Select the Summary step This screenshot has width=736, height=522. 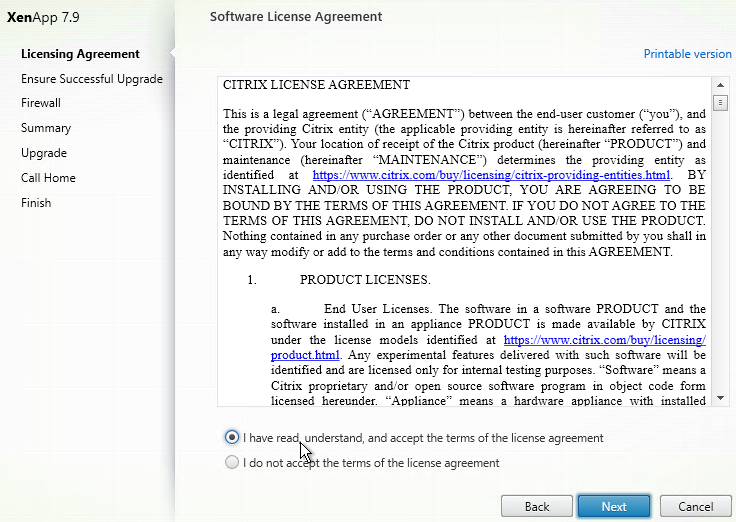[46, 128]
